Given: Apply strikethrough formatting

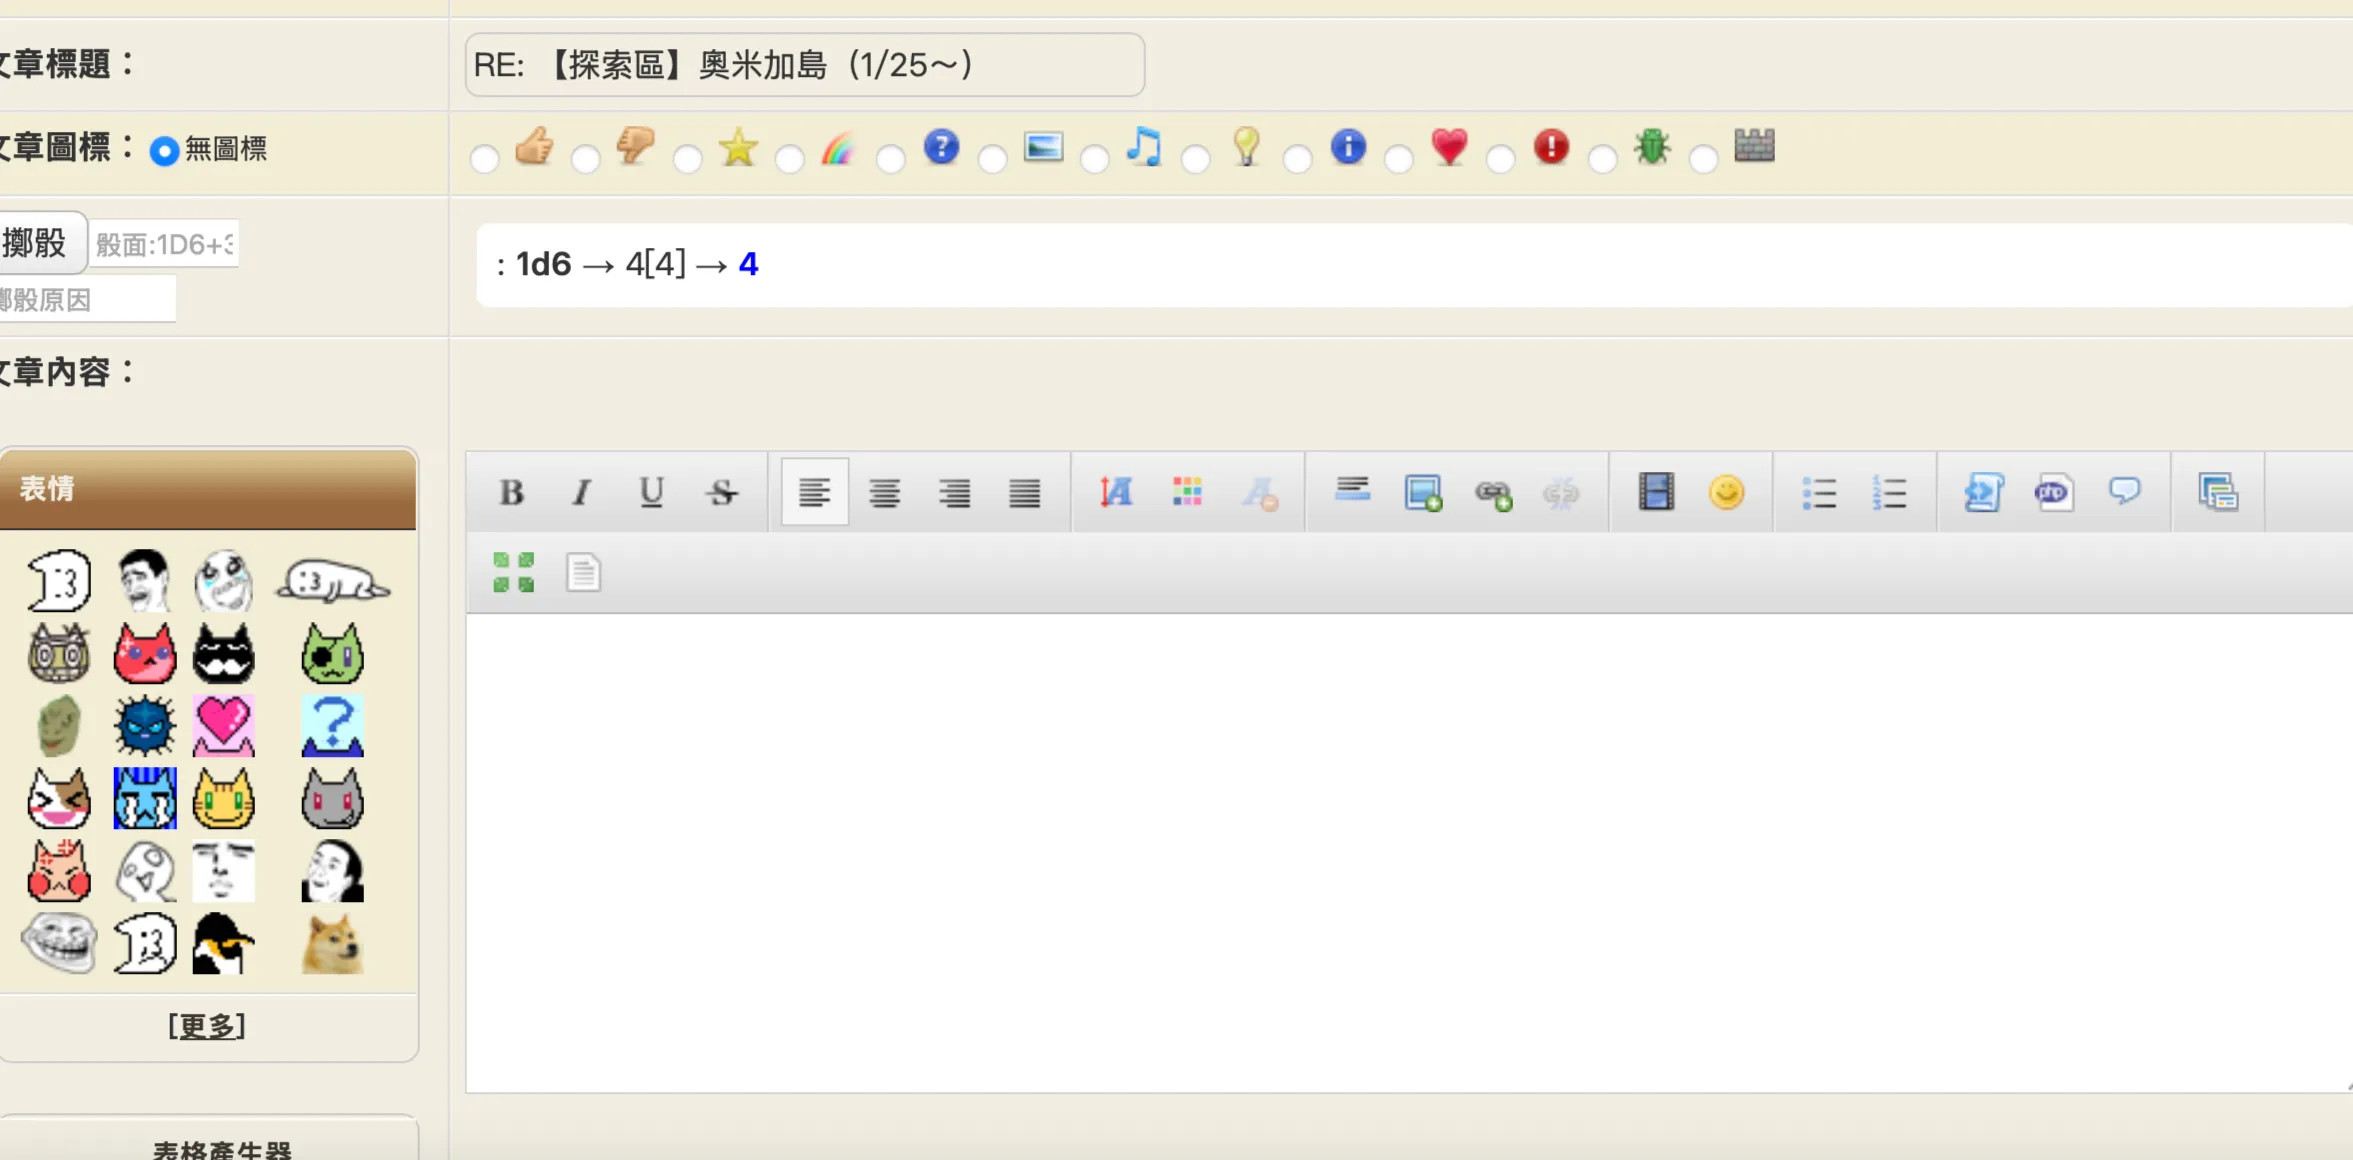Looking at the screenshot, I should click(x=722, y=492).
